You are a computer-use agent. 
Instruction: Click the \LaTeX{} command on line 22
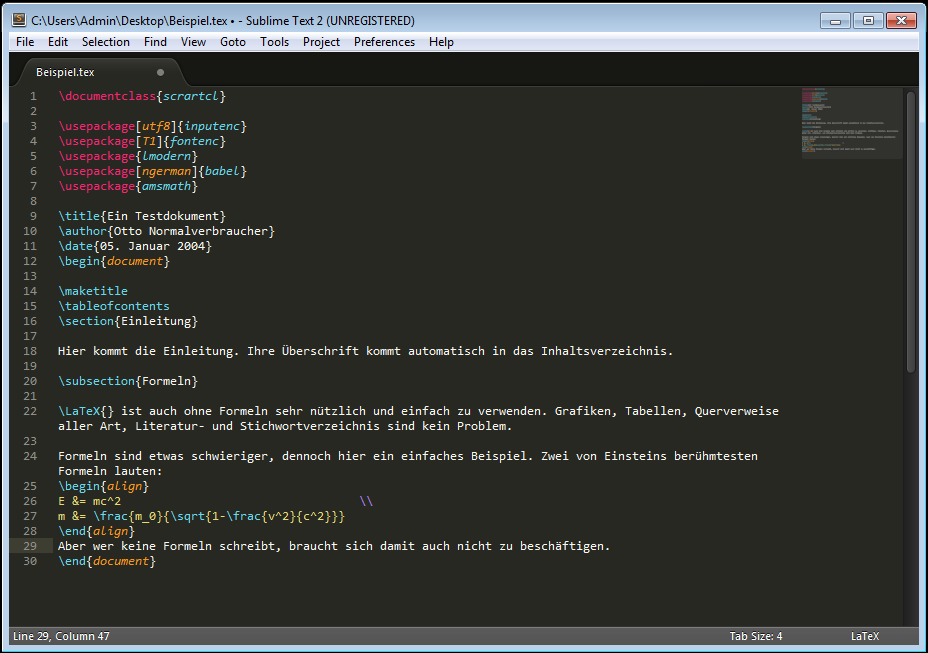coord(86,411)
